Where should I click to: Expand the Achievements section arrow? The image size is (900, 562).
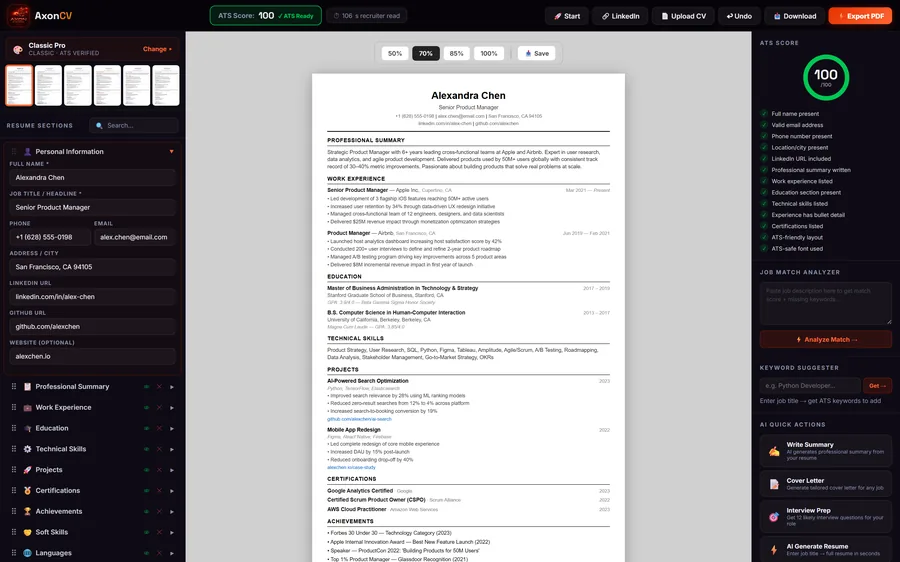[x=172, y=511]
